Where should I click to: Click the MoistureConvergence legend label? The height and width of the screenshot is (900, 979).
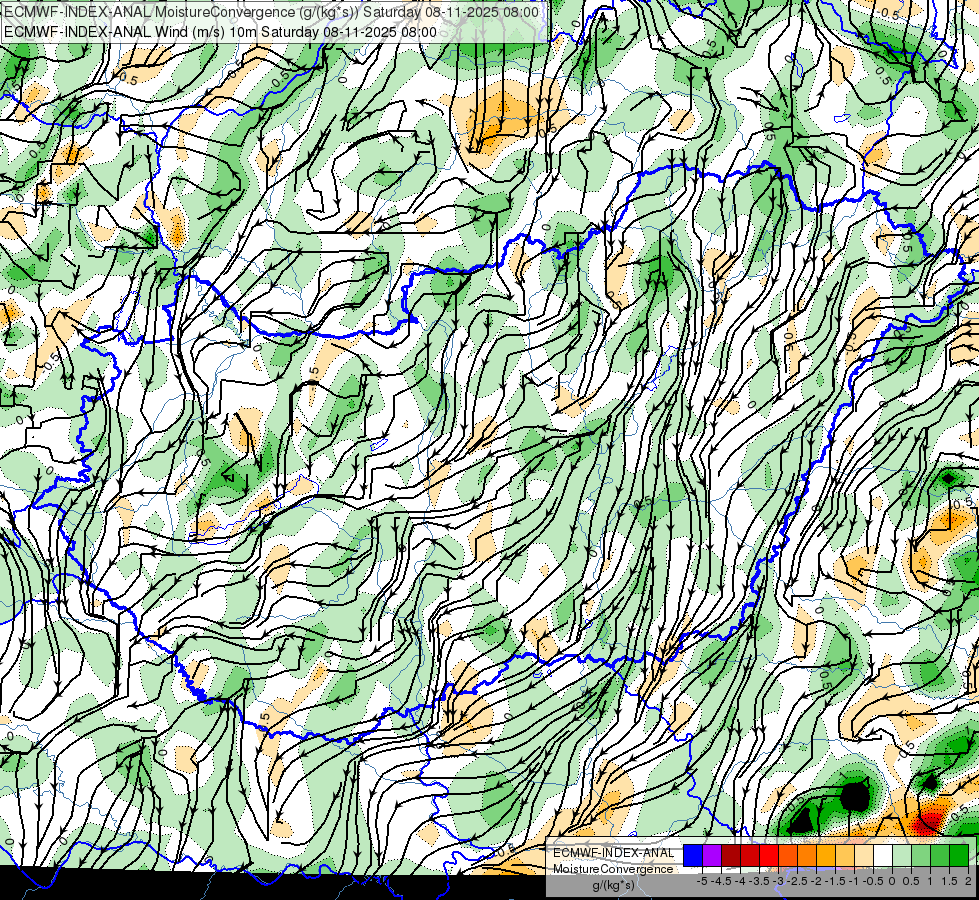(613, 869)
